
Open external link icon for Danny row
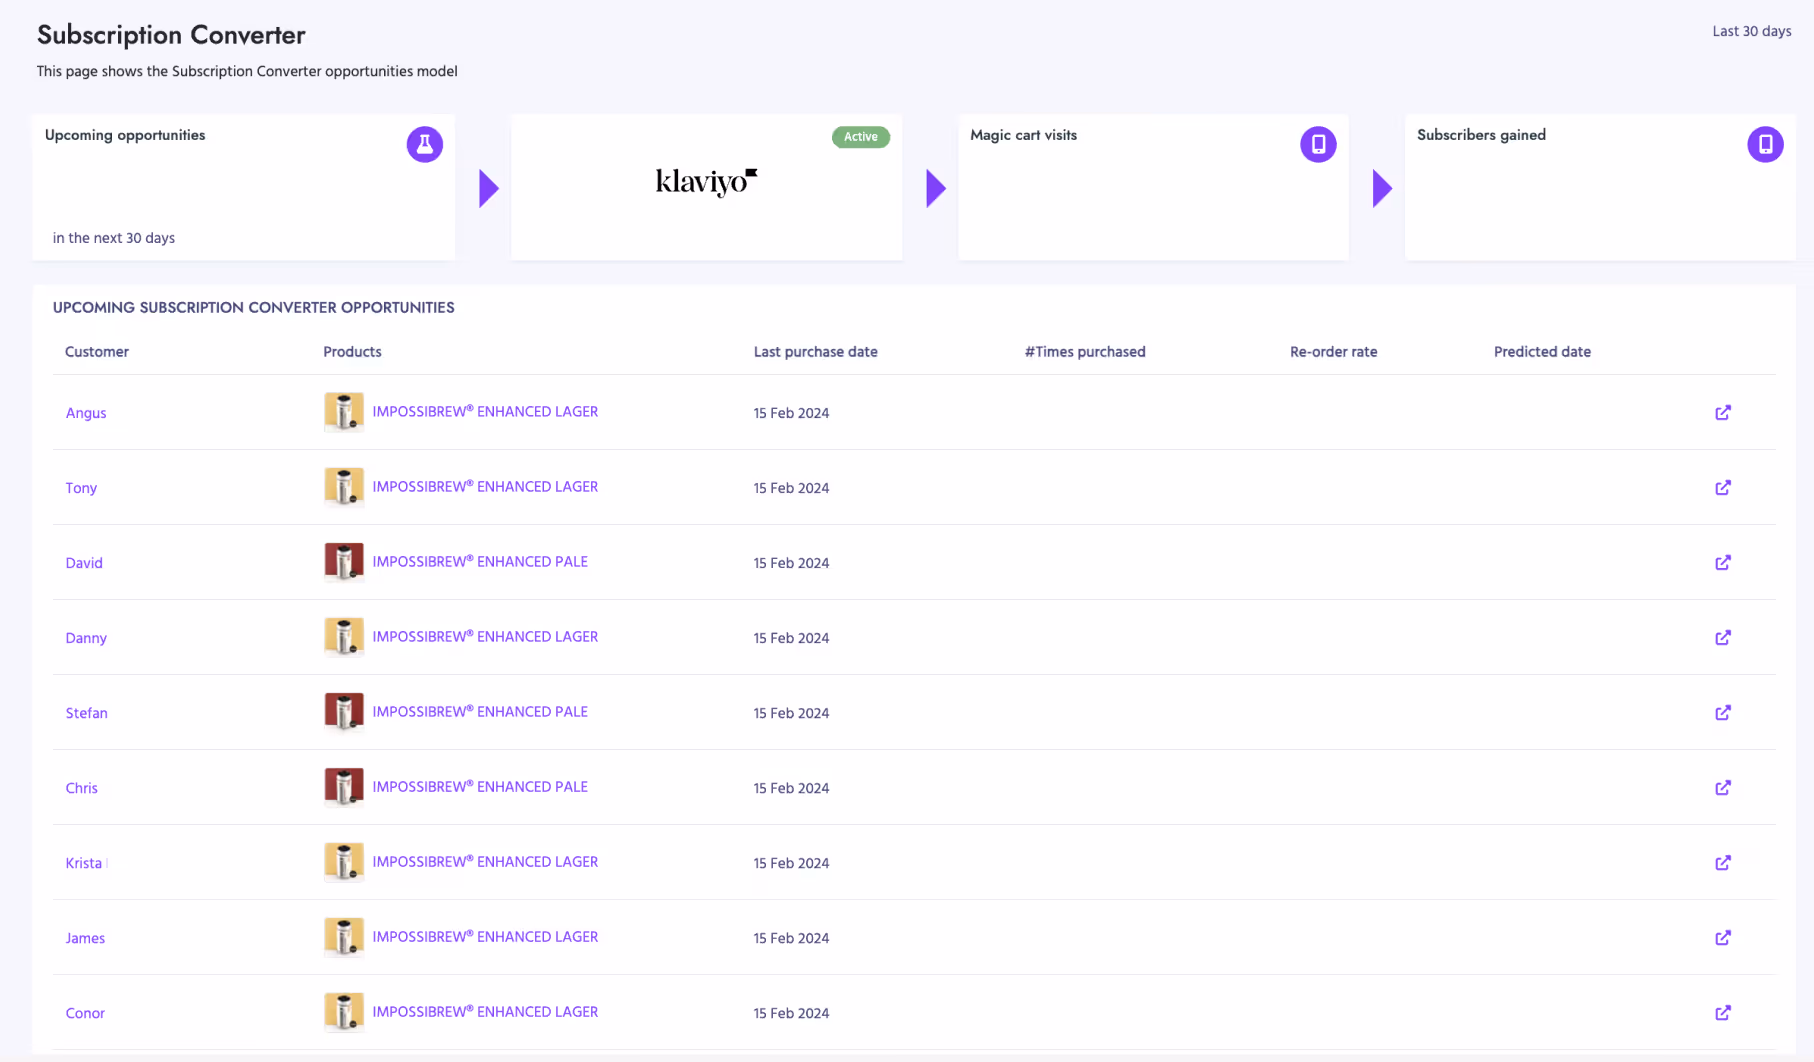(x=1723, y=637)
